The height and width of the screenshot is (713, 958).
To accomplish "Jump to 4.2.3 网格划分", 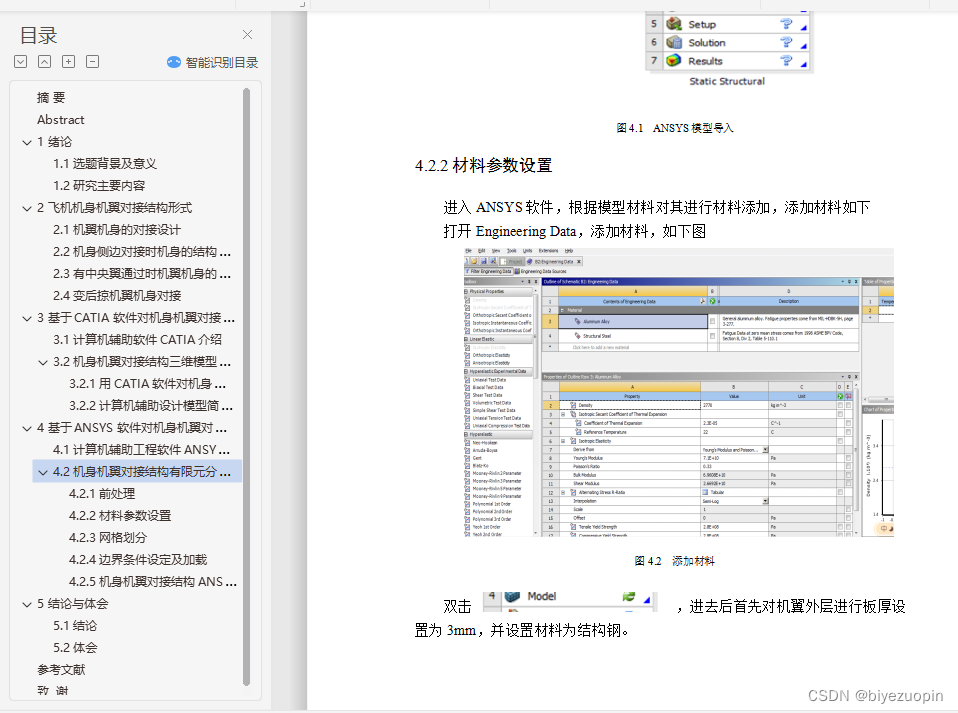I will click(110, 537).
